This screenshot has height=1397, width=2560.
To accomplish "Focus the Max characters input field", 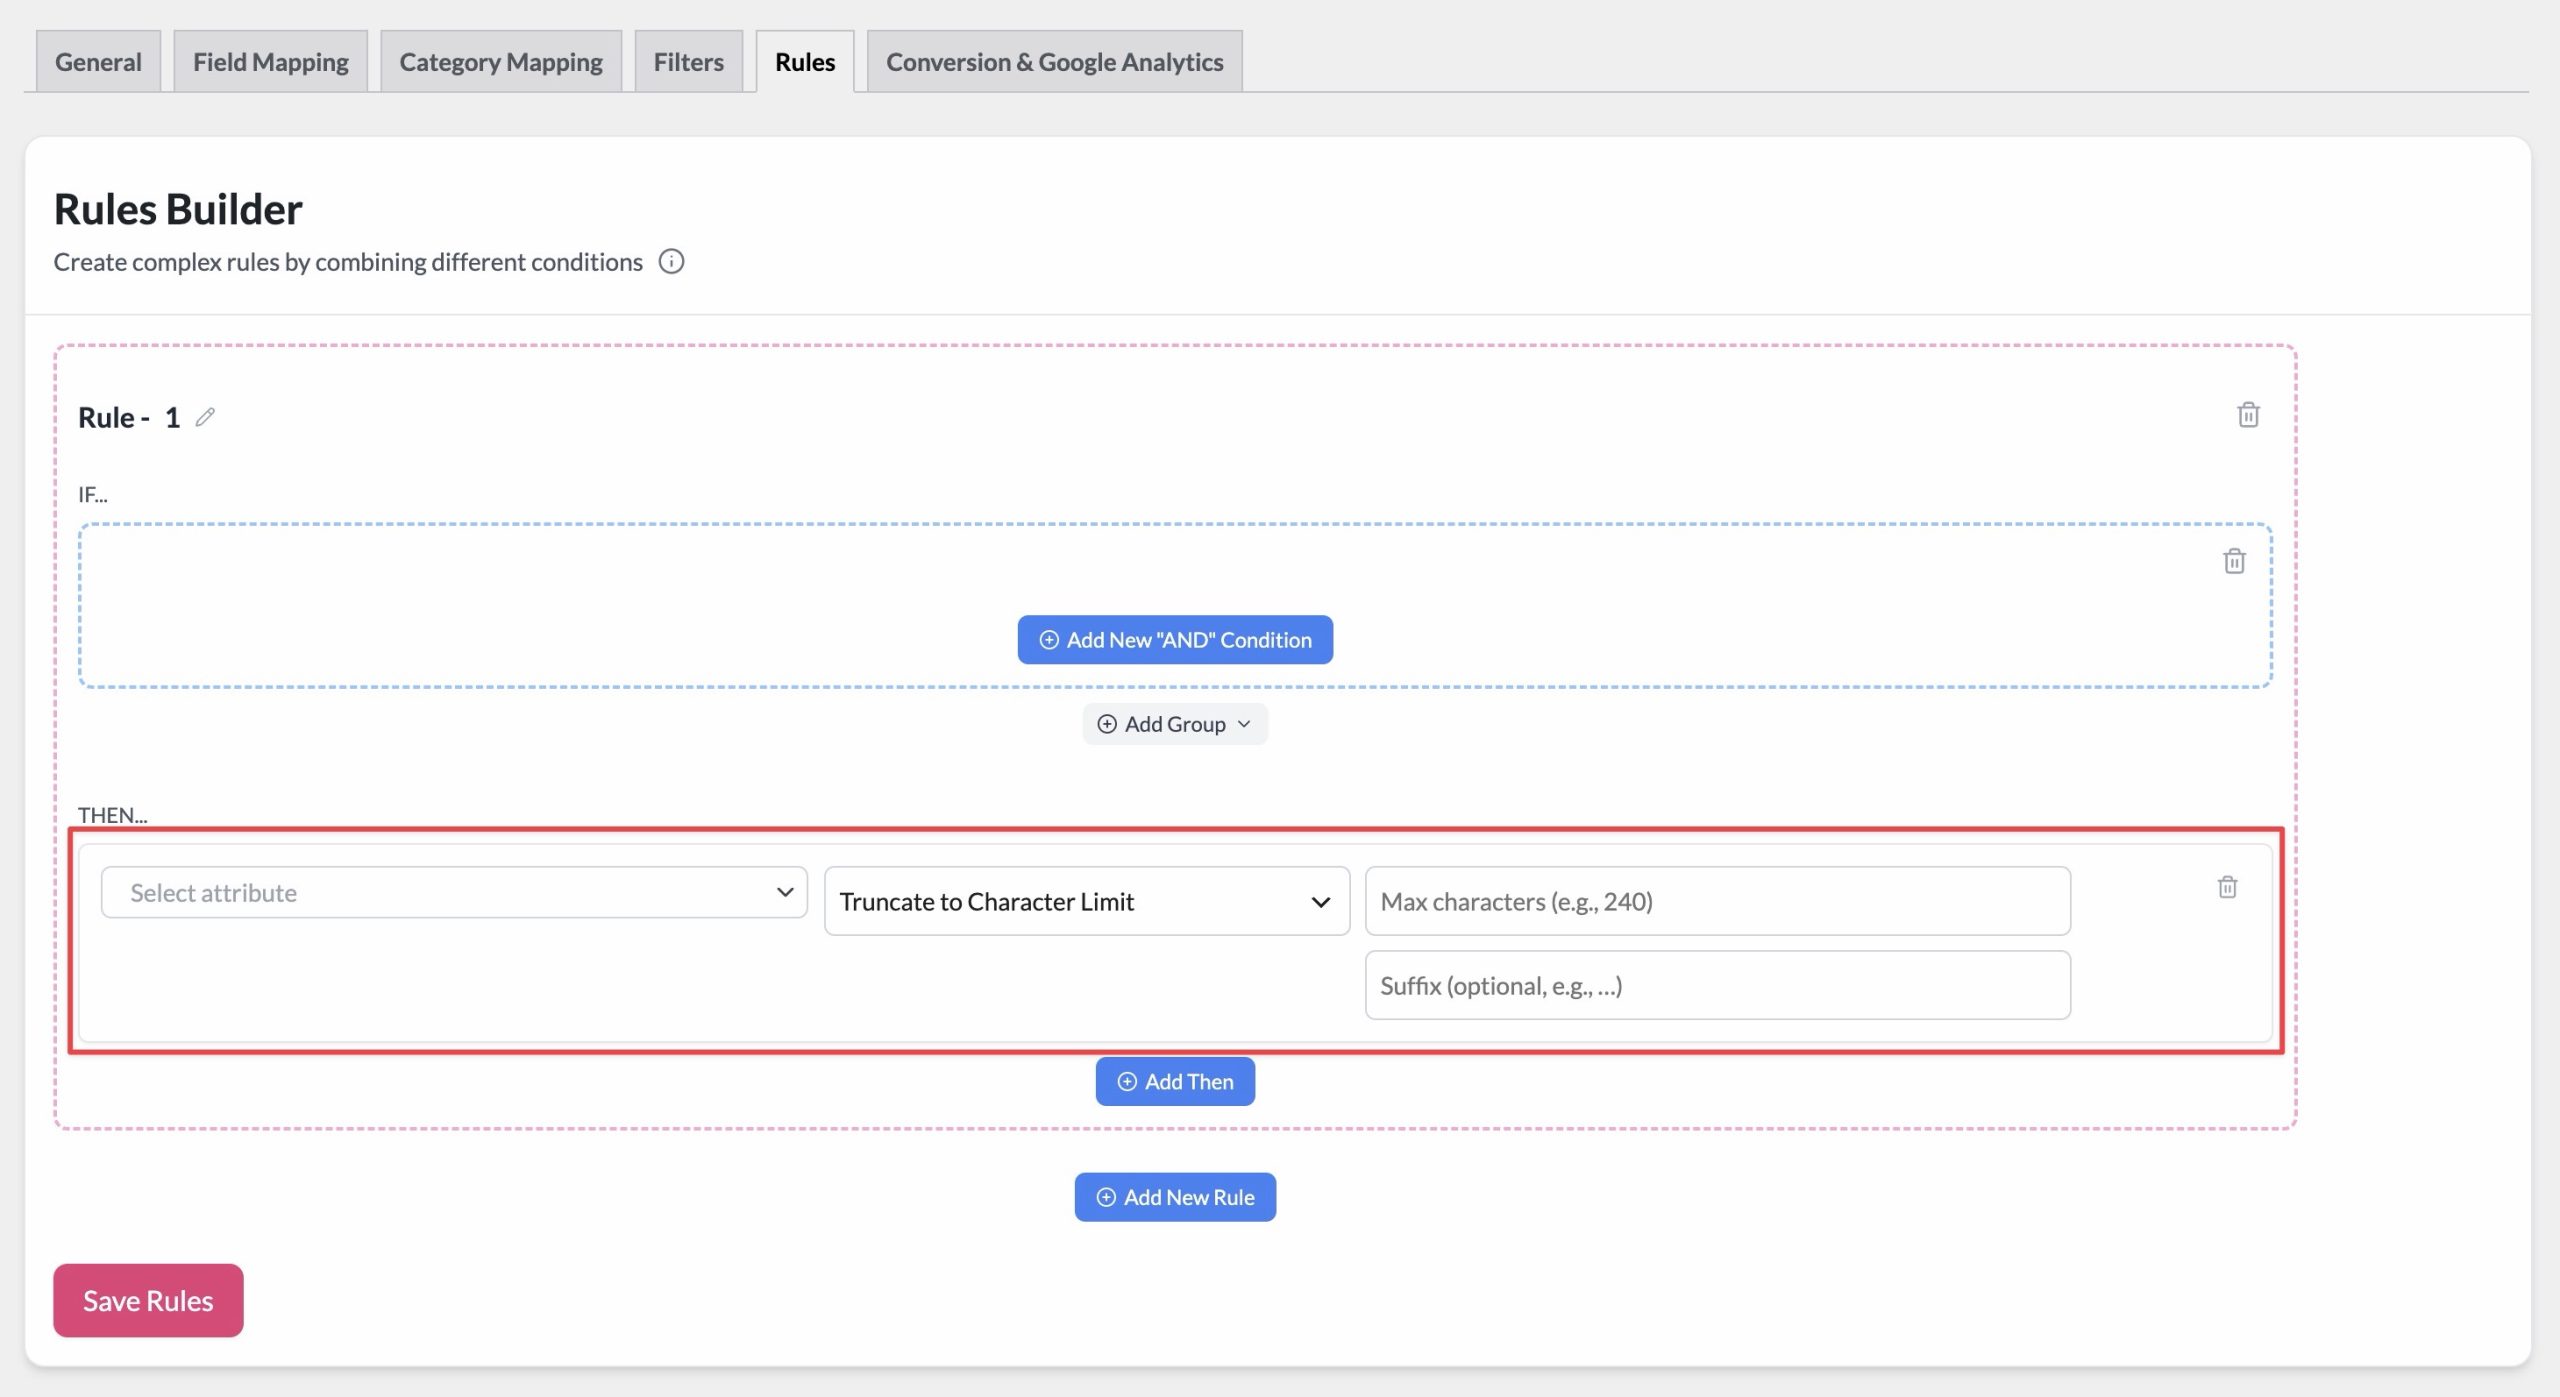I will pyautogui.click(x=1718, y=901).
